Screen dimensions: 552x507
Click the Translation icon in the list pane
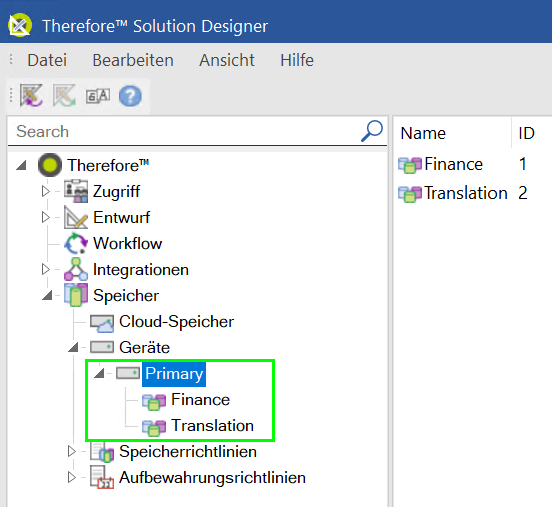pyautogui.click(x=410, y=194)
